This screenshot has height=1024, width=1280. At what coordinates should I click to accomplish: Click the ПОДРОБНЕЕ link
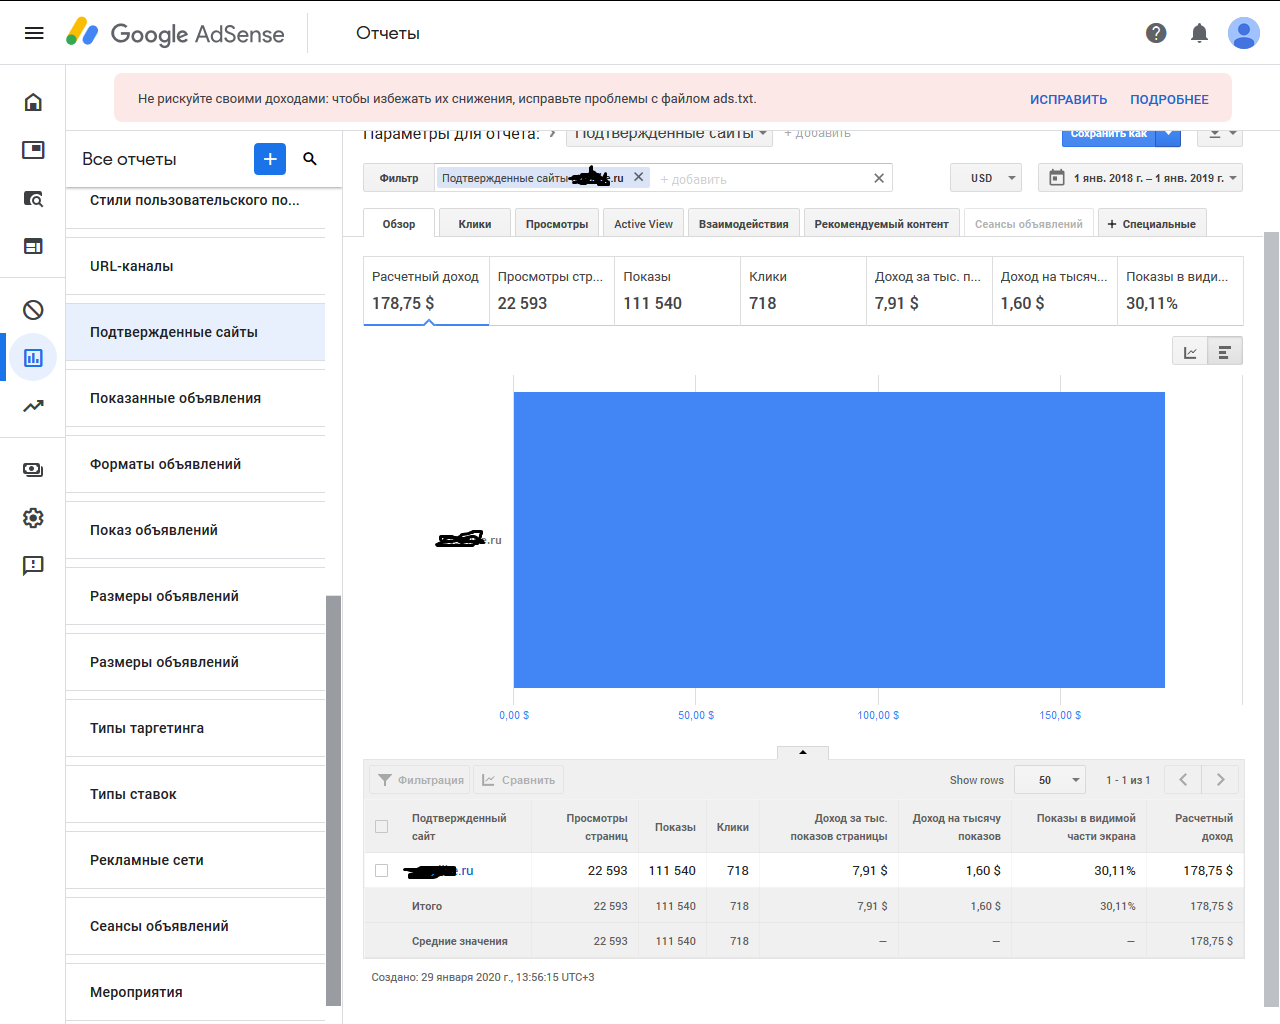[x=1169, y=100]
